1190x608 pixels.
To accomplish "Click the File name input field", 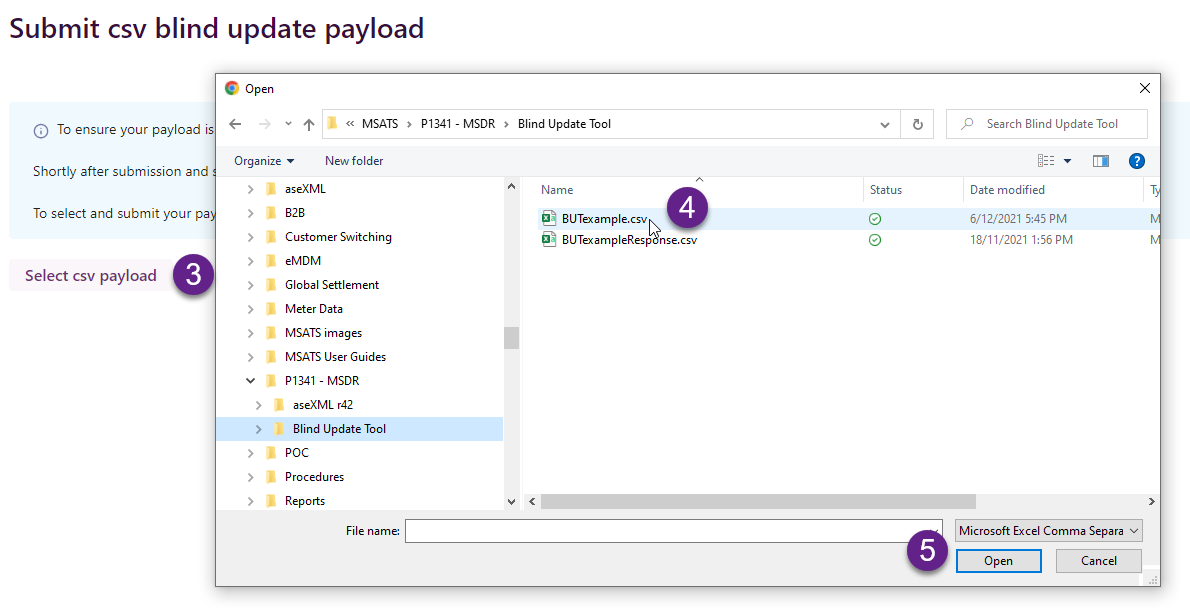I will (670, 531).
